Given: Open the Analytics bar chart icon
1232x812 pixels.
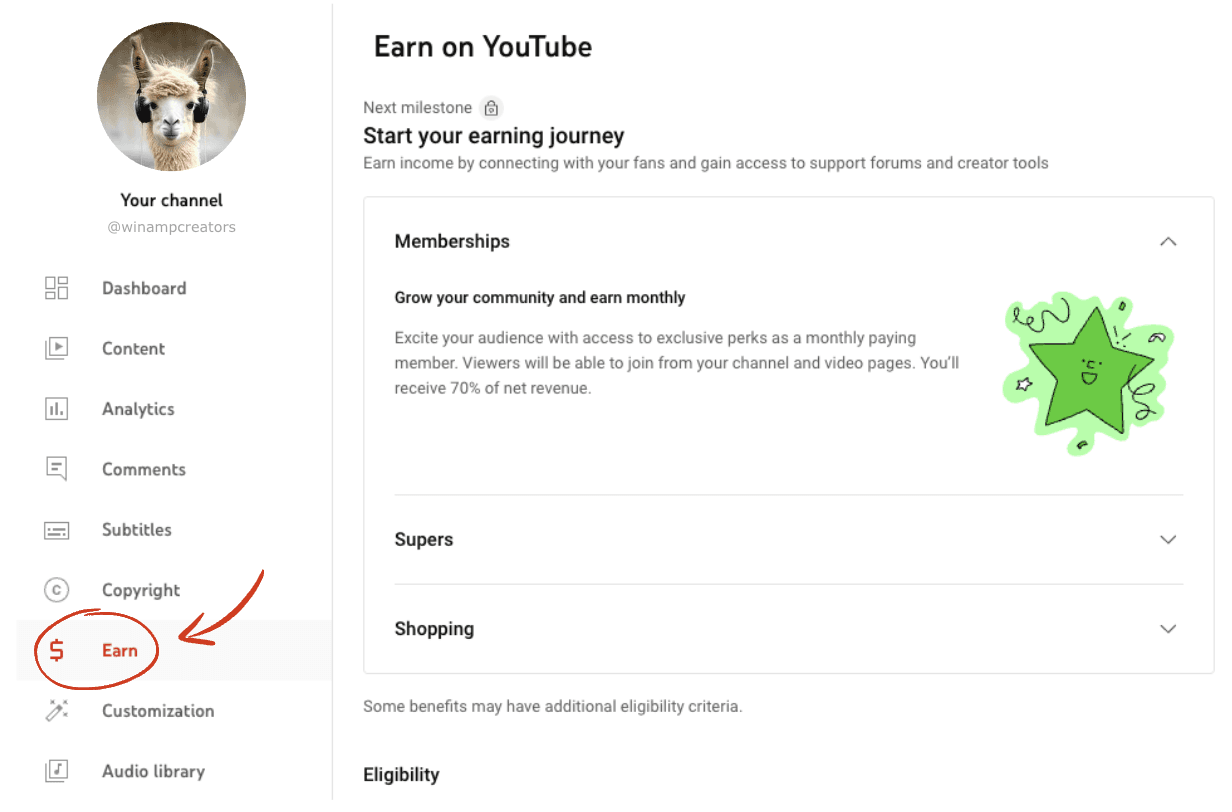Looking at the screenshot, I should click(x=57, y=409).
